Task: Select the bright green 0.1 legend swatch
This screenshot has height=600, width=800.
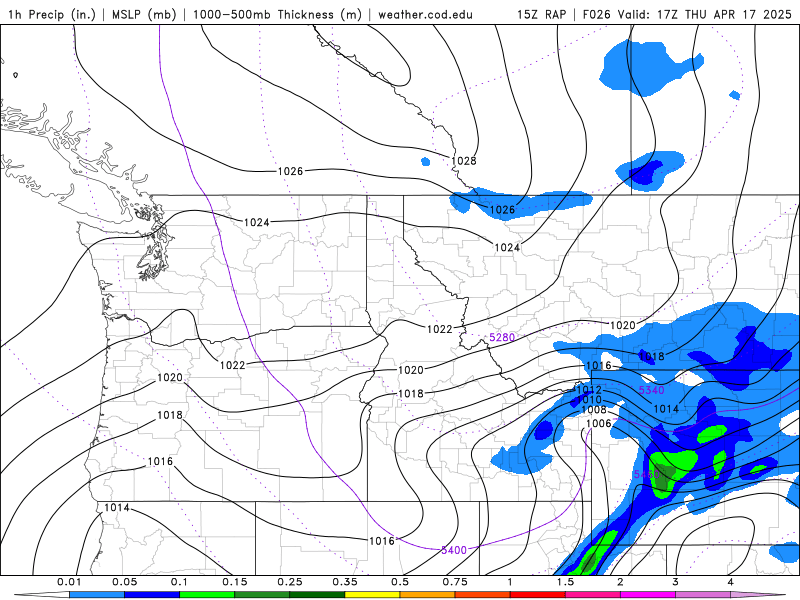Action: [207, 595]
